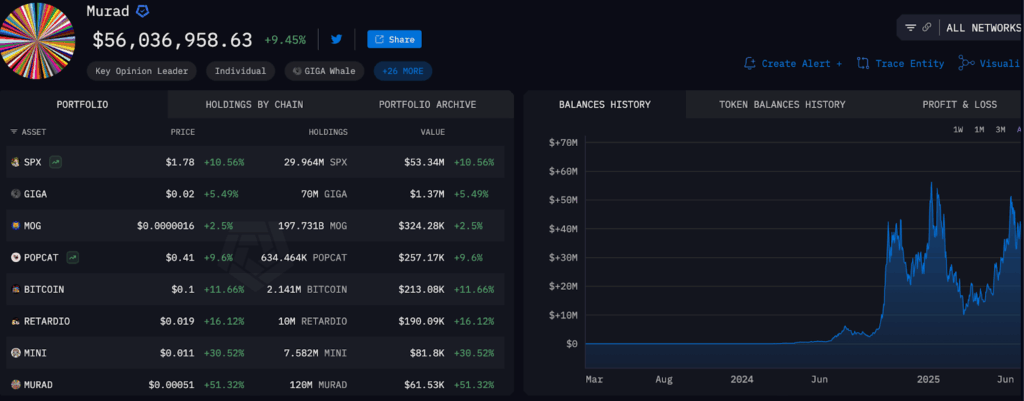The image size is (1024, 401).
Task: Select the 3M chart time range
Action: click(1000, 130)
